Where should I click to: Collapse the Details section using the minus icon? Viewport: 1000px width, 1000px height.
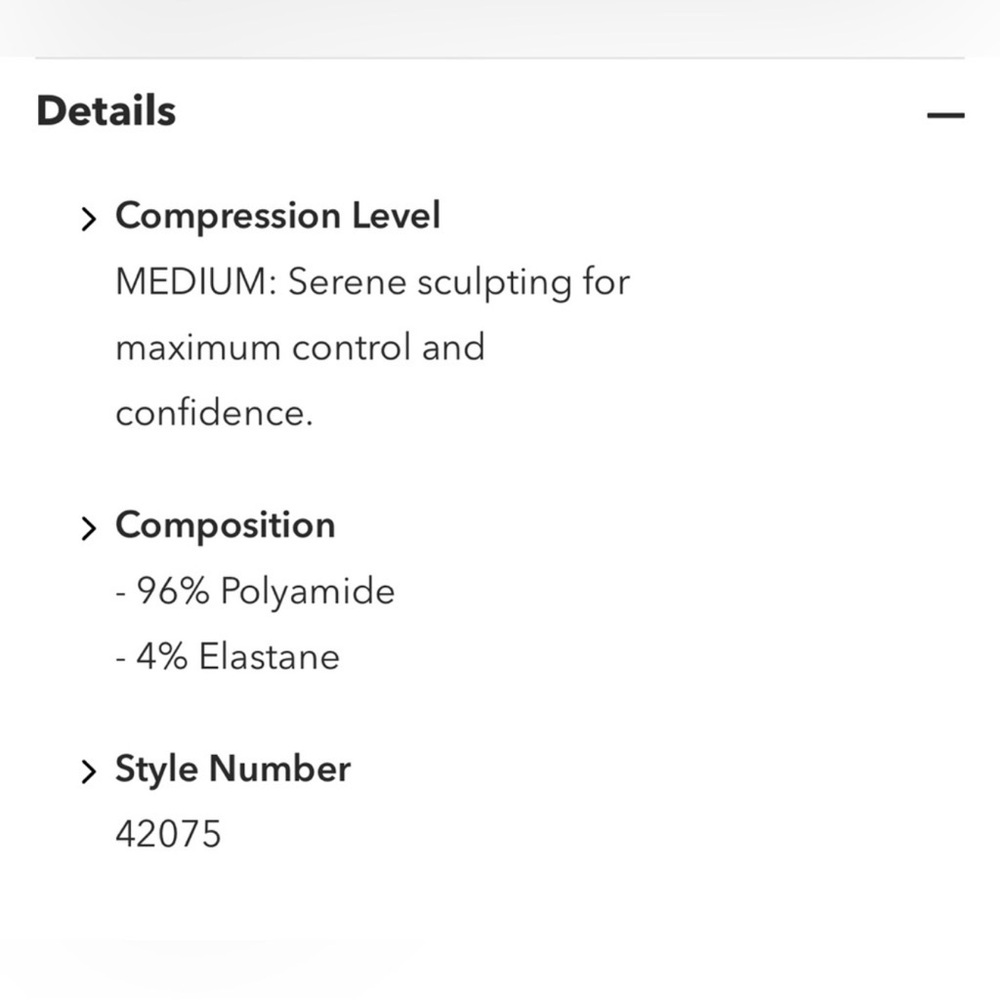pos(946,115)
